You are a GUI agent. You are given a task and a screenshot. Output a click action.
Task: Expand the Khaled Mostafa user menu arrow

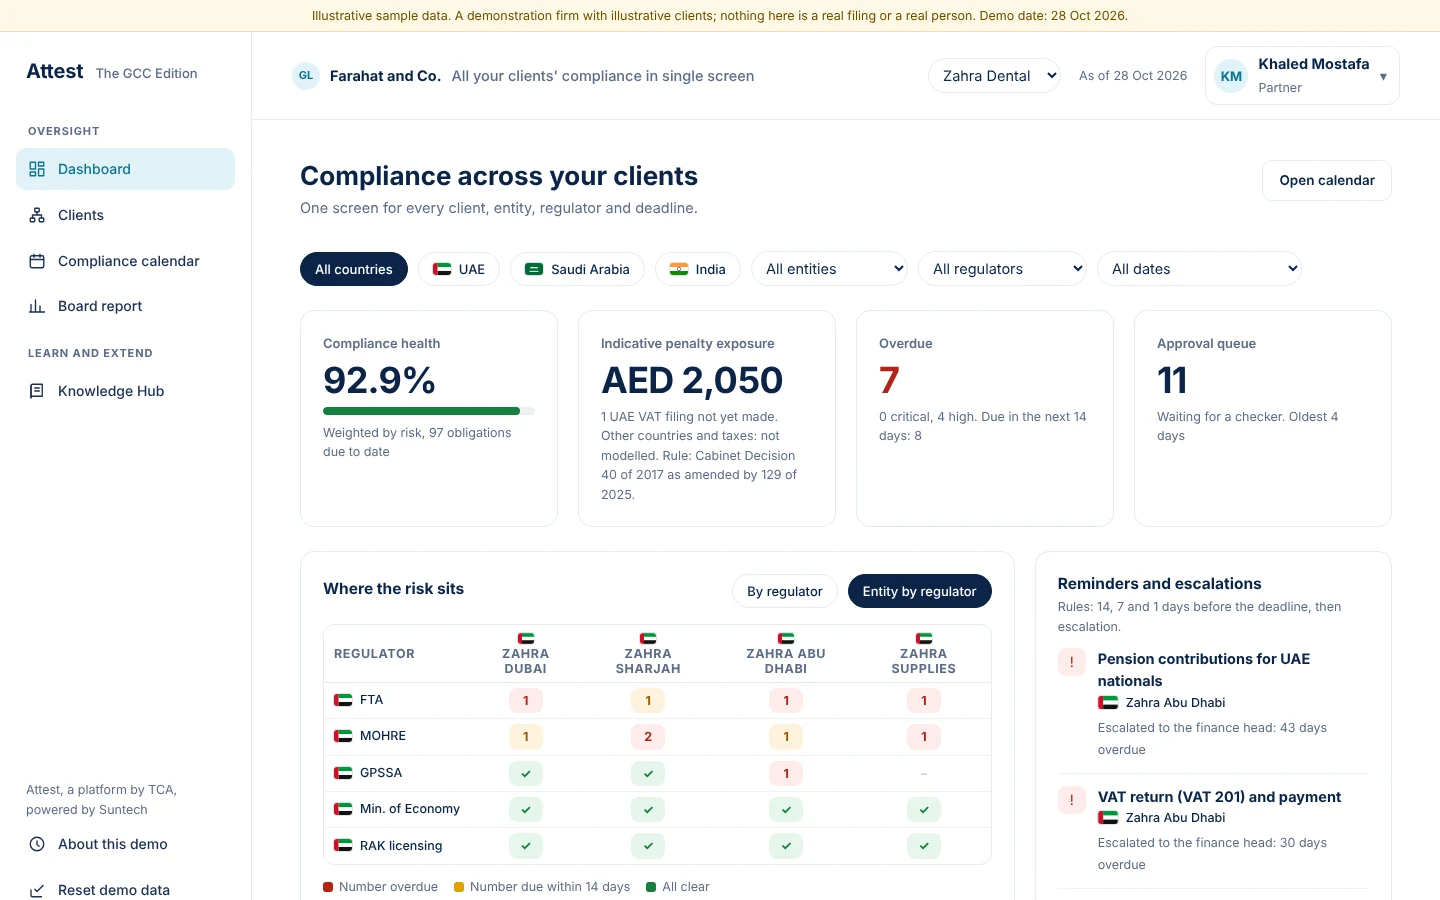(x=1383, y=76)
